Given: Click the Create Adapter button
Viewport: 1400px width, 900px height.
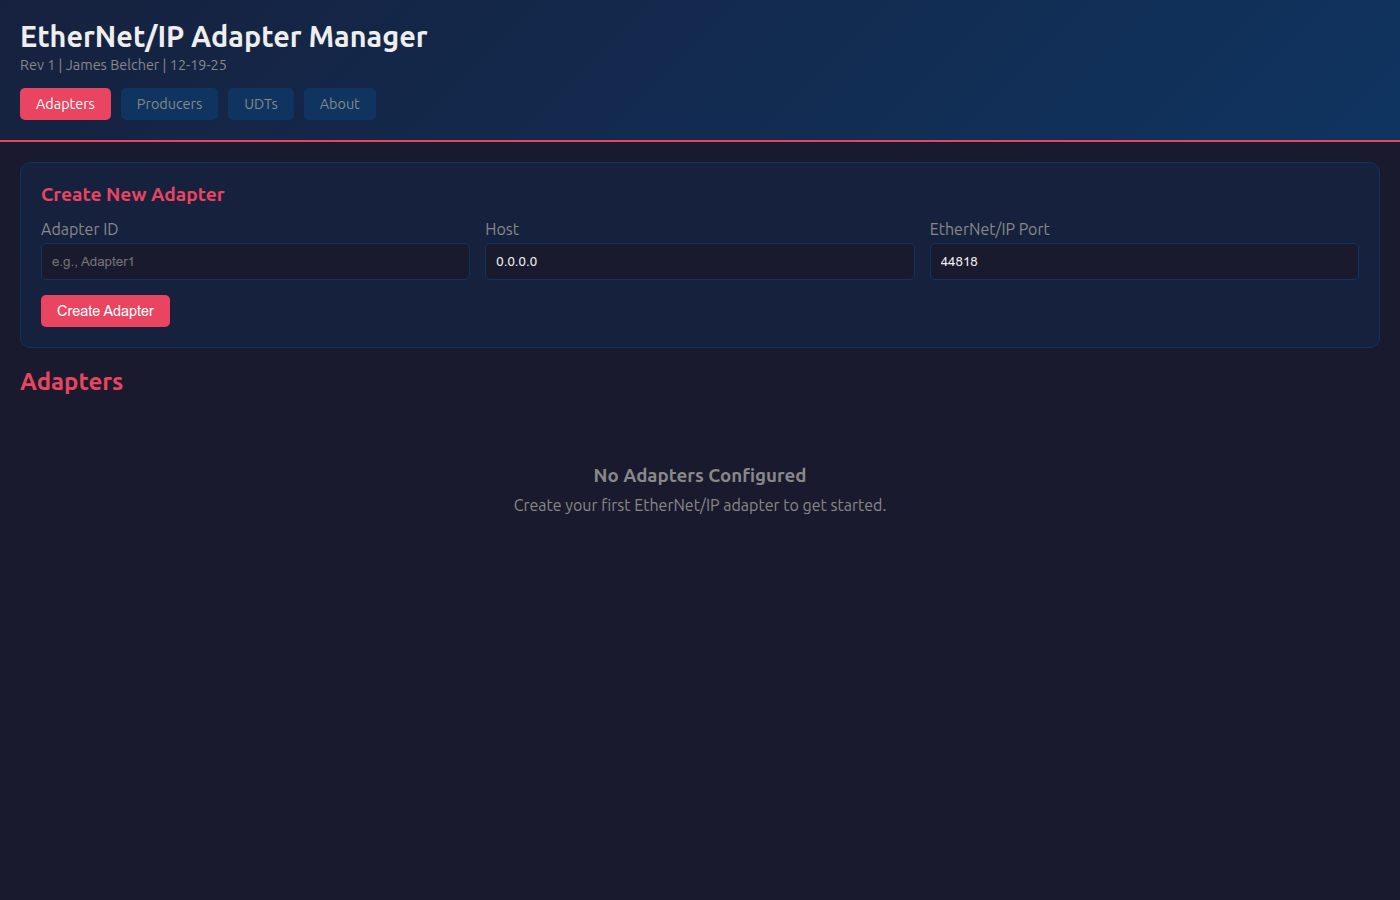Looking at the screenshot, I should [105, 311].
